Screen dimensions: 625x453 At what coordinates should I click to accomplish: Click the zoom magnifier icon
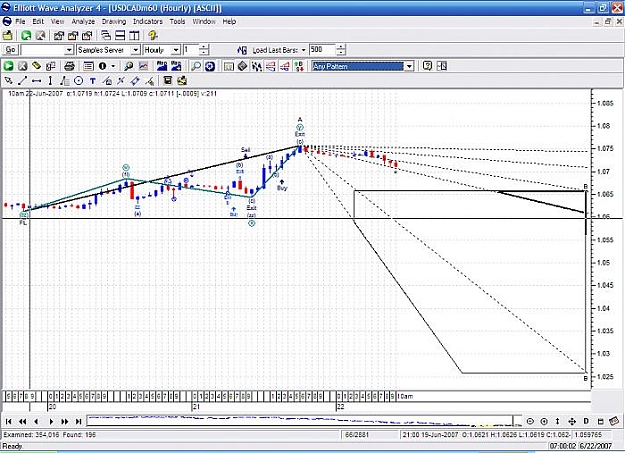[x=196, y=66]
